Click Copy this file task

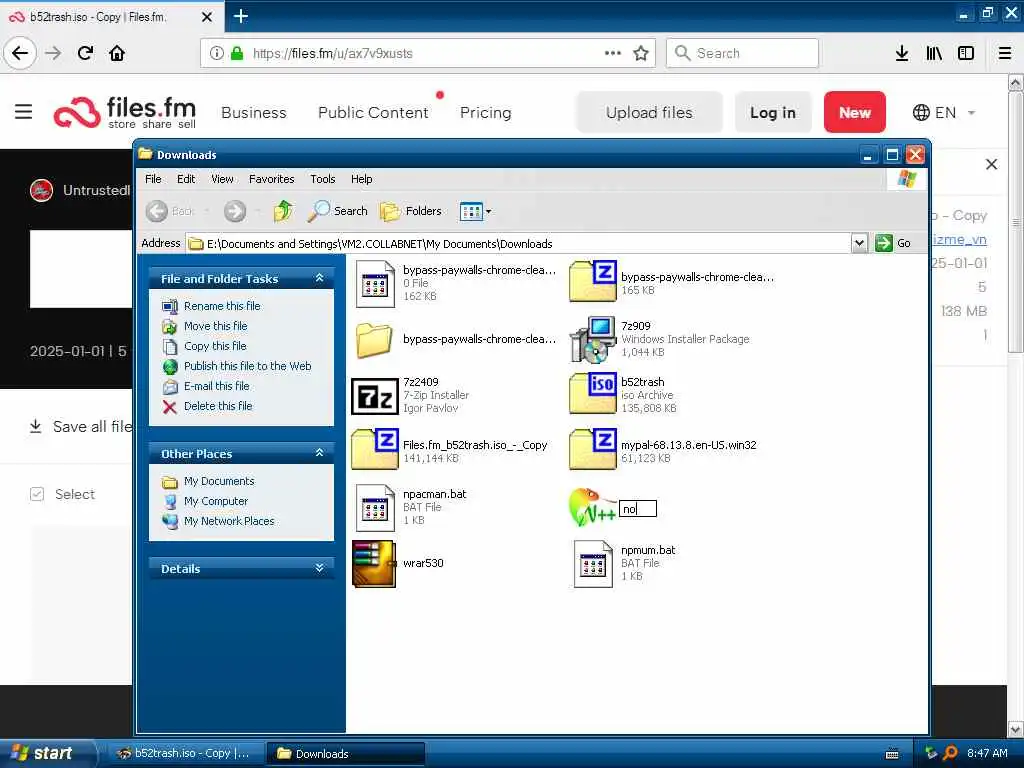click(x=215, y=346)
